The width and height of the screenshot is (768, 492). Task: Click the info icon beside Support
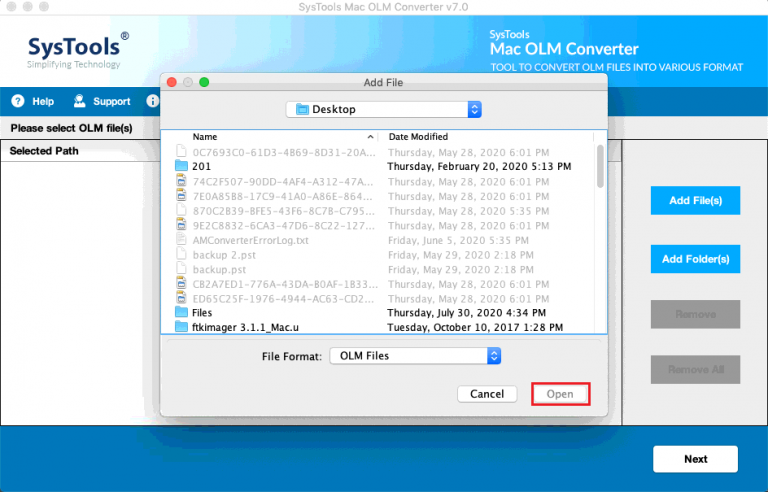pos(153,101)
